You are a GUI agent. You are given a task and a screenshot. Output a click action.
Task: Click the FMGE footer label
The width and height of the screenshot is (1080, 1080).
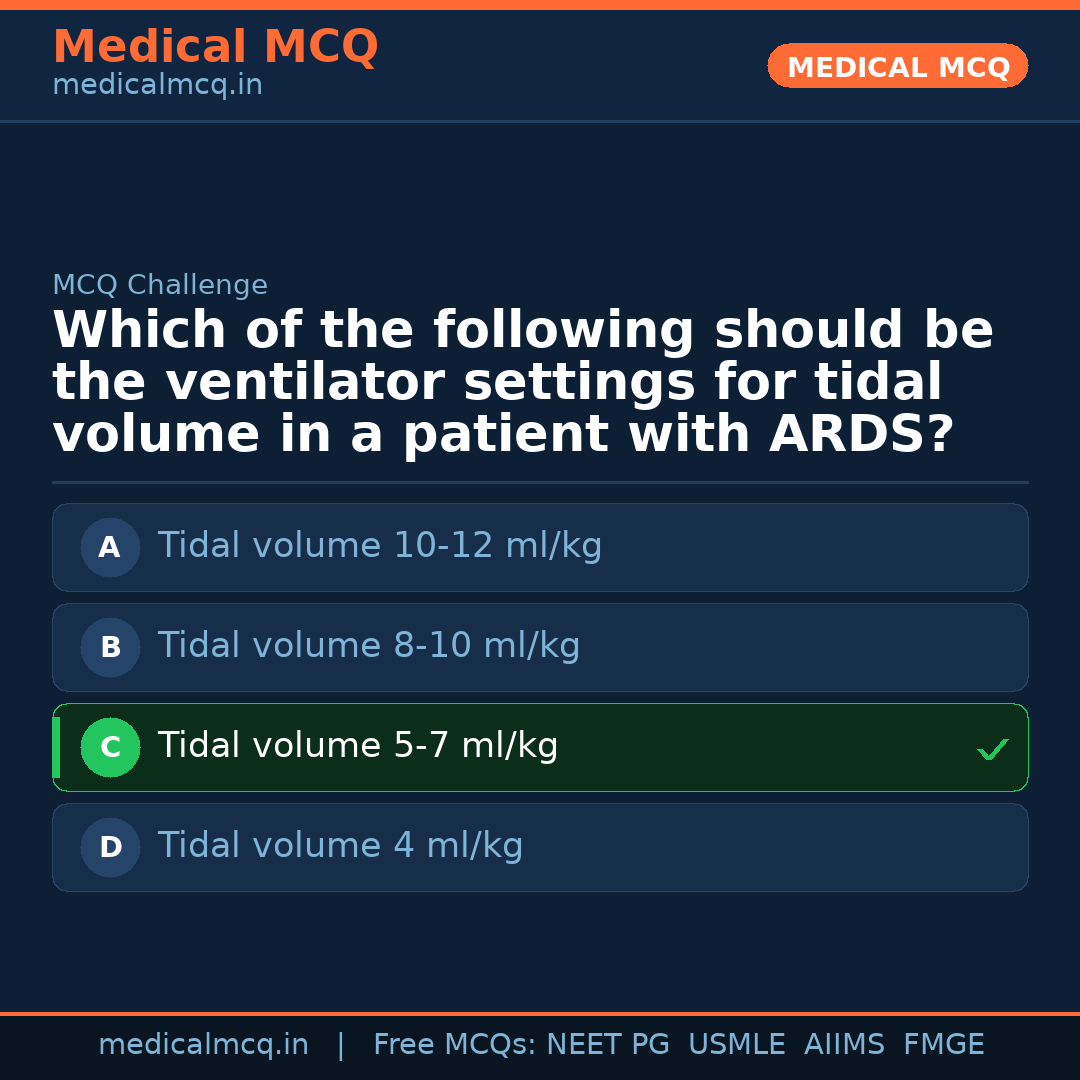coord(943,1045)
